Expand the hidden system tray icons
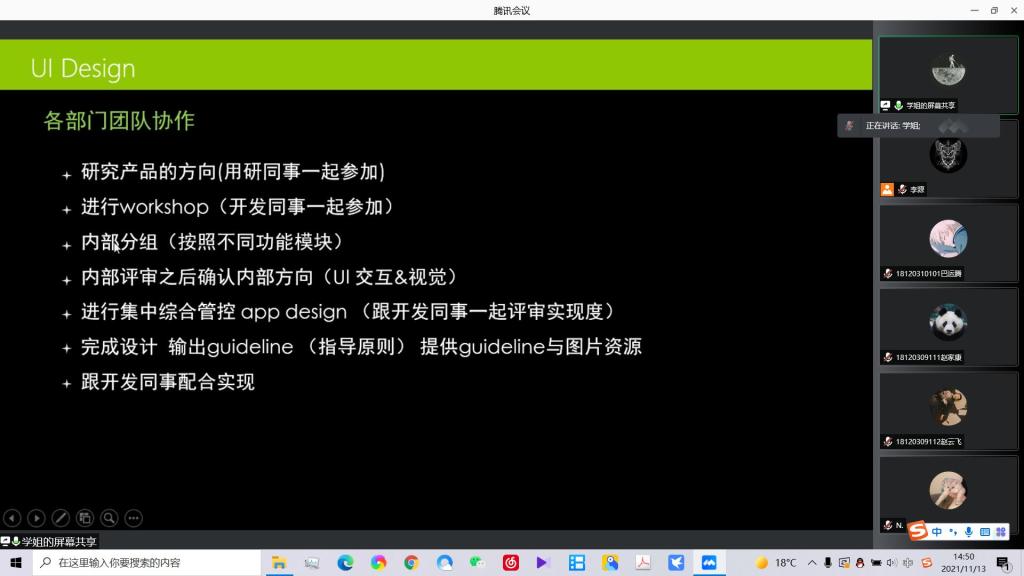The width and height of the screenshot is (1024, 576). pyautogui.click(x=812, y=563)
